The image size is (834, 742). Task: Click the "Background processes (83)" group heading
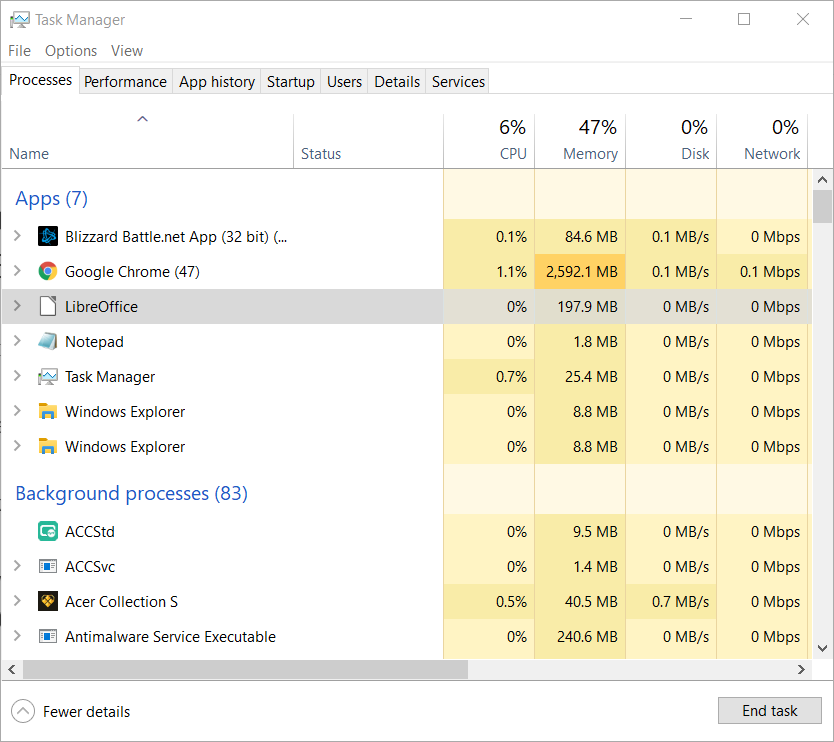click(131, 494)
